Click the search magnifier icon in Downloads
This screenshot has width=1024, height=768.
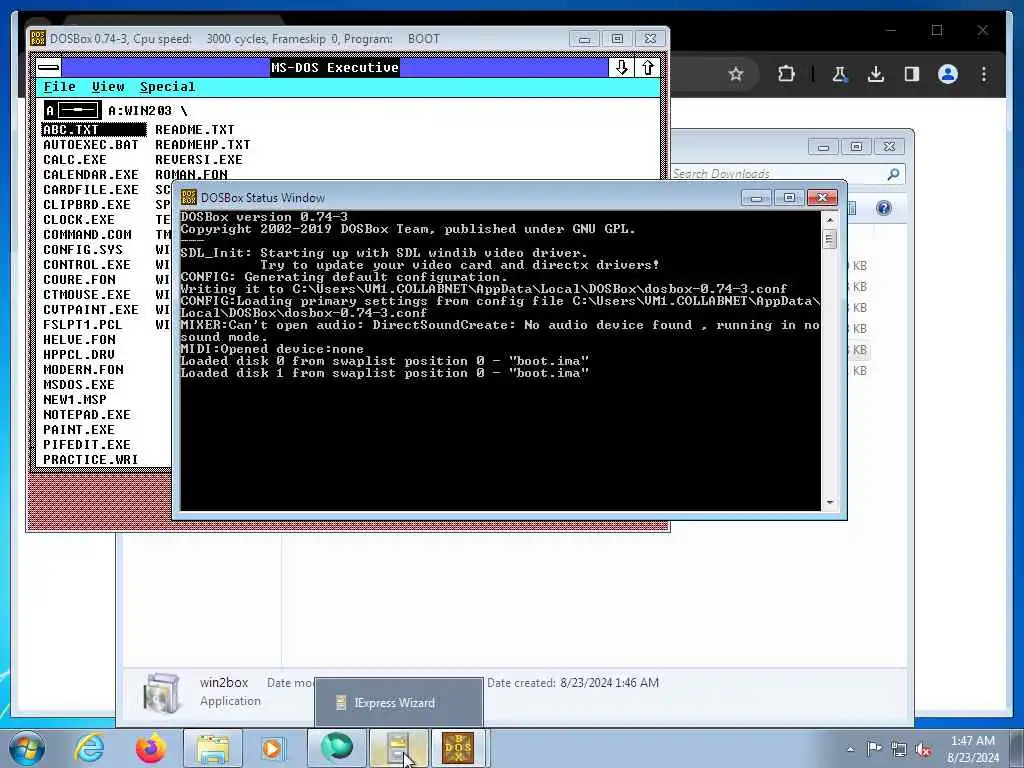893,174
